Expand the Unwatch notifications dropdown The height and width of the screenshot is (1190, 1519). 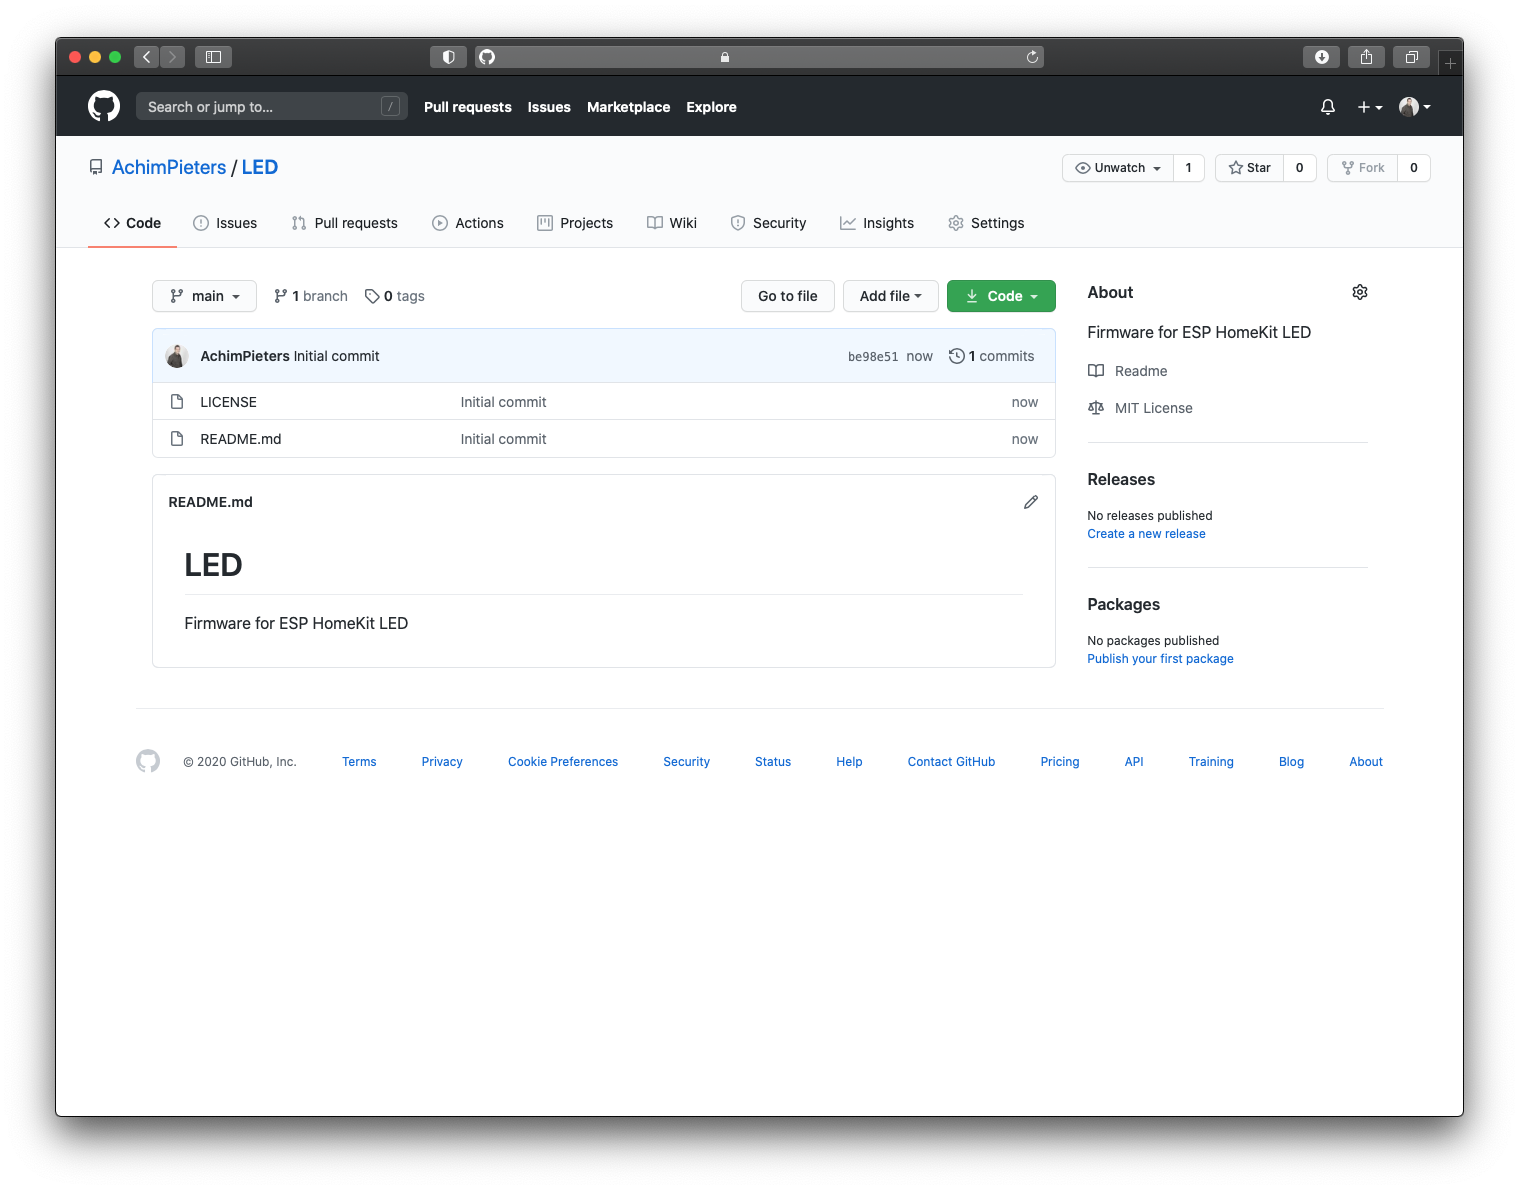[1118, 168]
